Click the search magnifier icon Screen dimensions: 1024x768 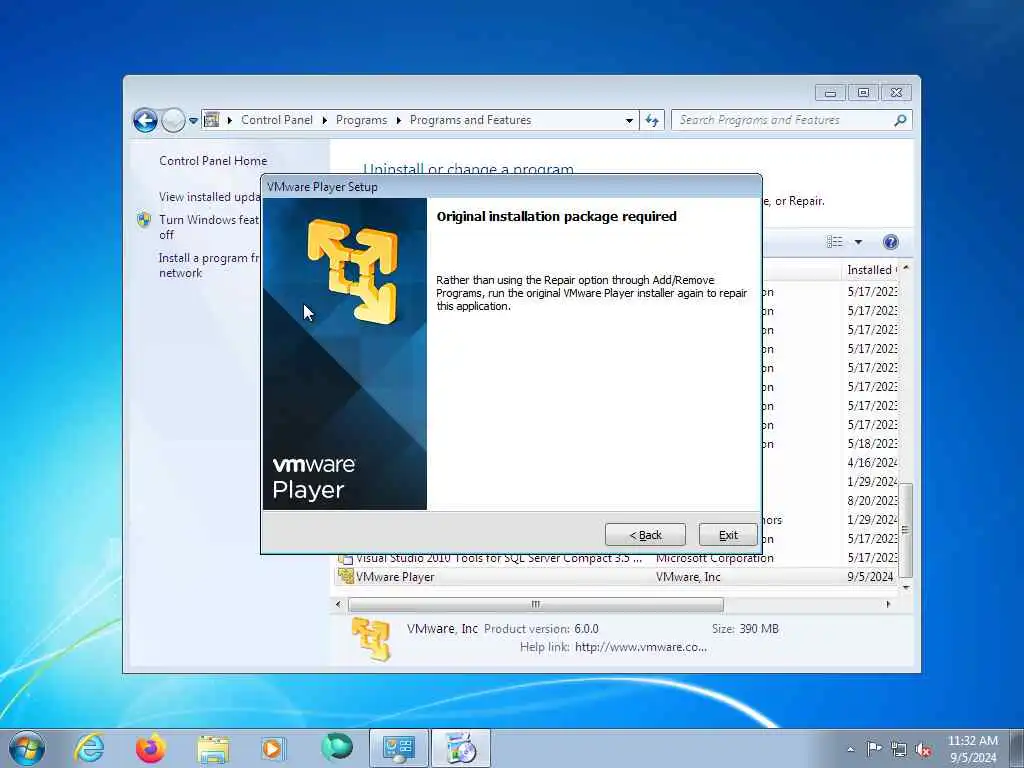pyautogui.click(x=901, y=120)
